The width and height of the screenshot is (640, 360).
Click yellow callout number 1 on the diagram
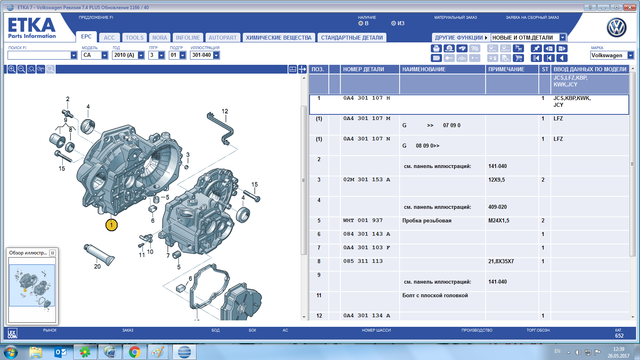[111, 225]
